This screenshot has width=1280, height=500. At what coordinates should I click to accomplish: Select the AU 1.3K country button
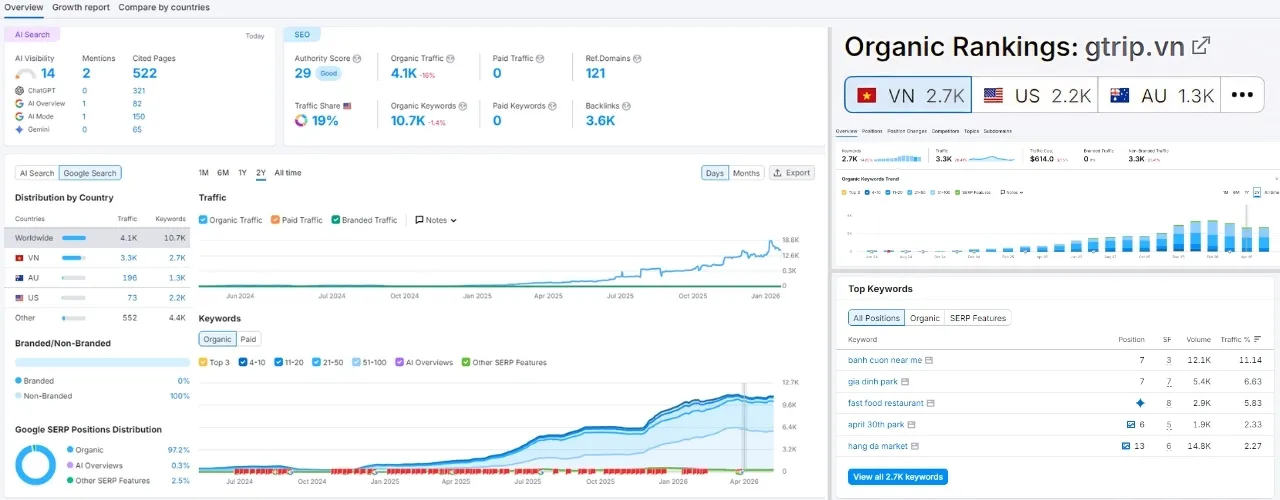point(1160,96)
